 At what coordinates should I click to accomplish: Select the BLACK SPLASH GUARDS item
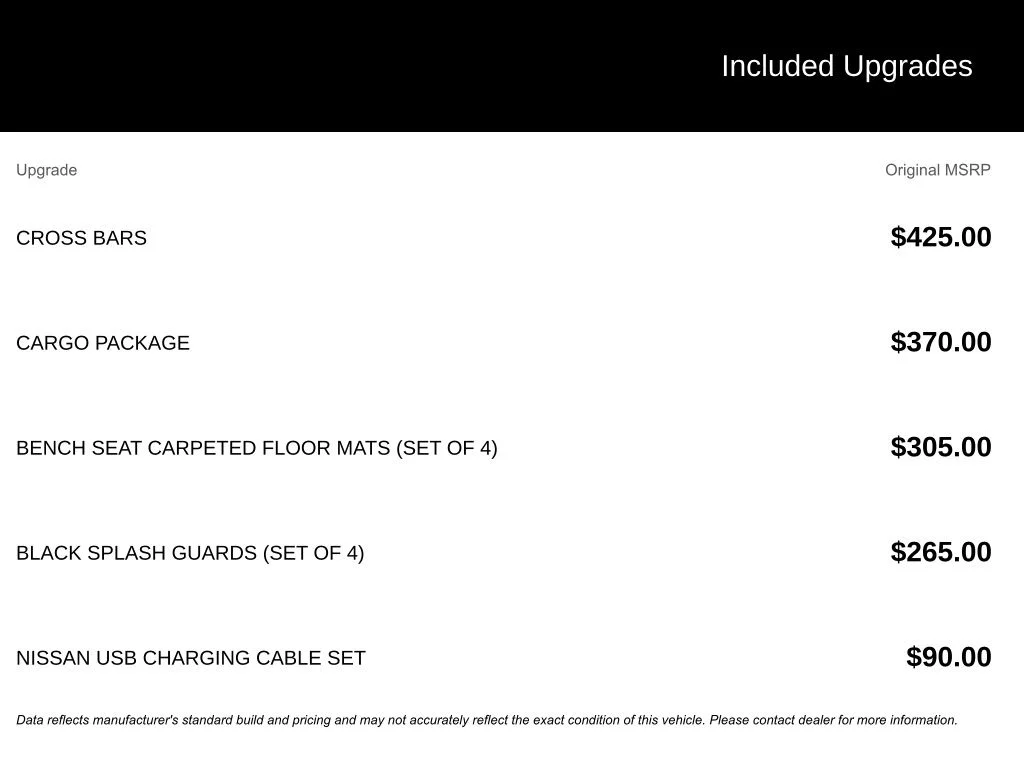190,553
